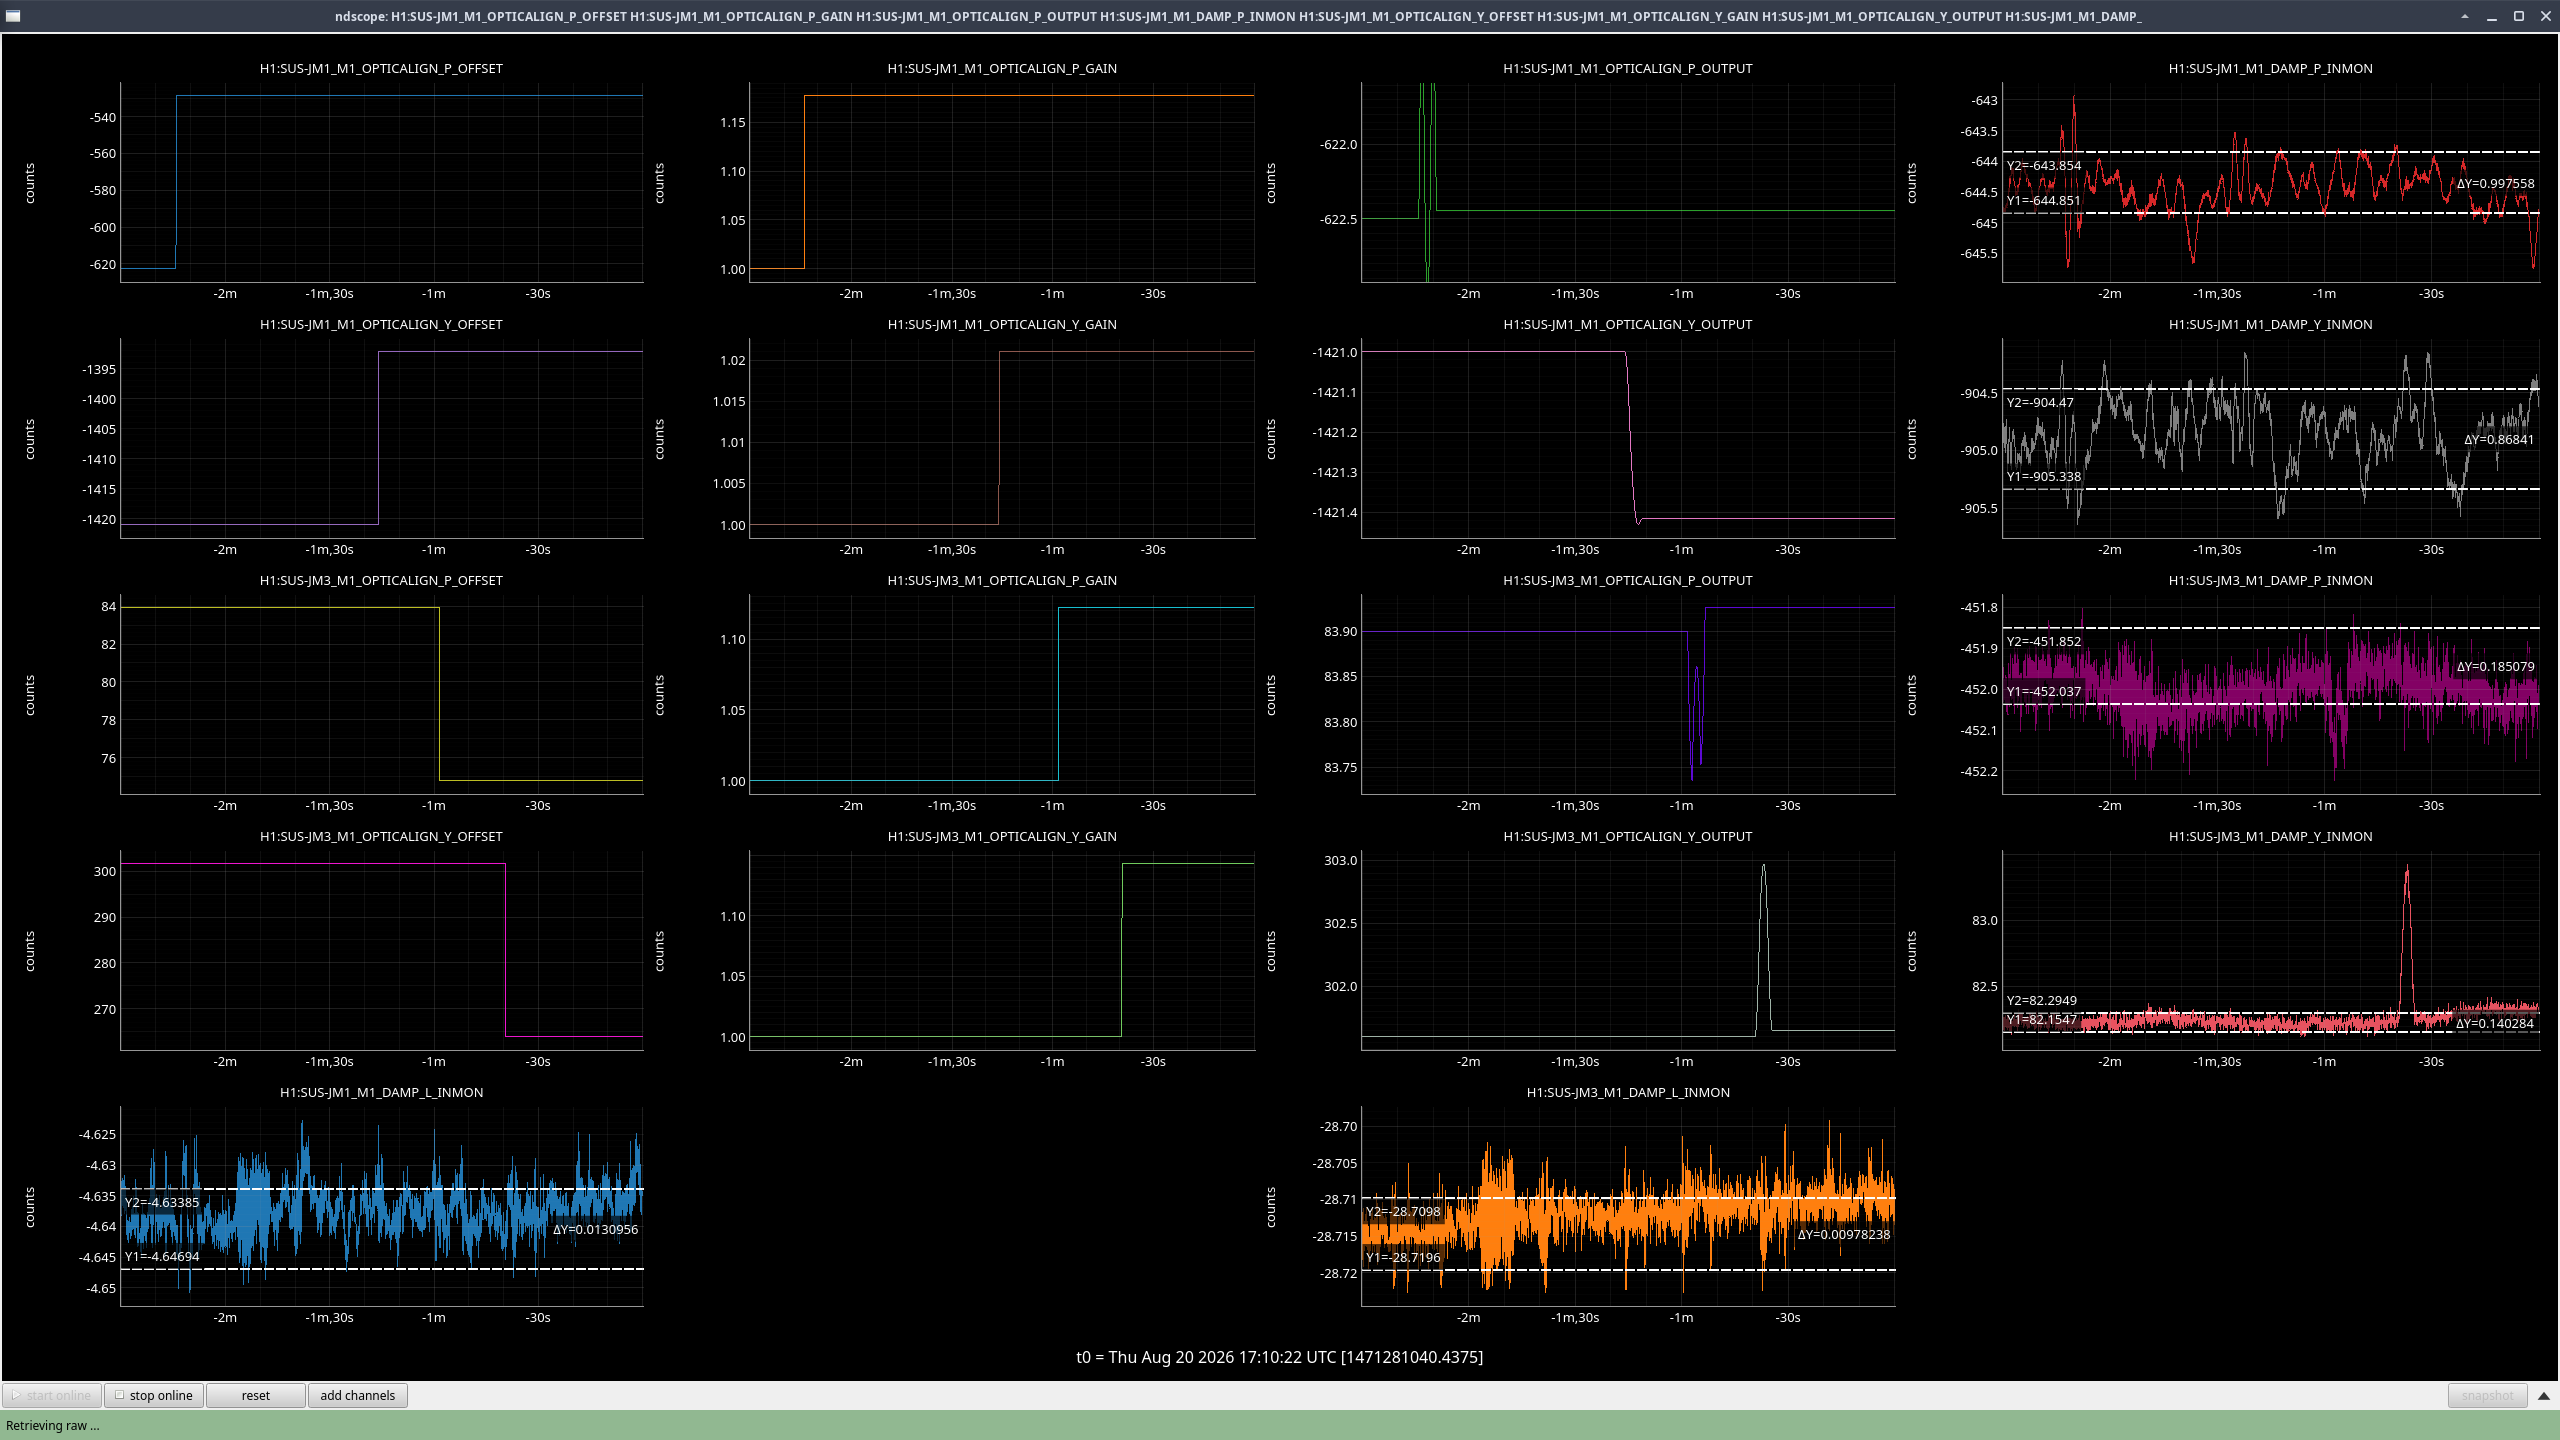Maximize the ndscope window
This screenshot has height=1440, width=2560.
(2519, 16)
